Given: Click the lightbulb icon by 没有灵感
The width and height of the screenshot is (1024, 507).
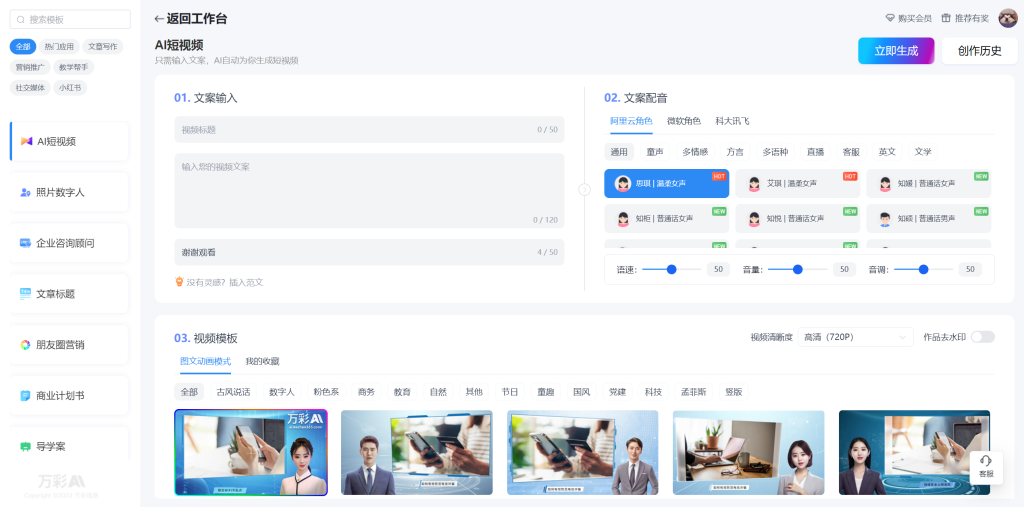Looking at the screenshot, I should (x=179, y=282).
